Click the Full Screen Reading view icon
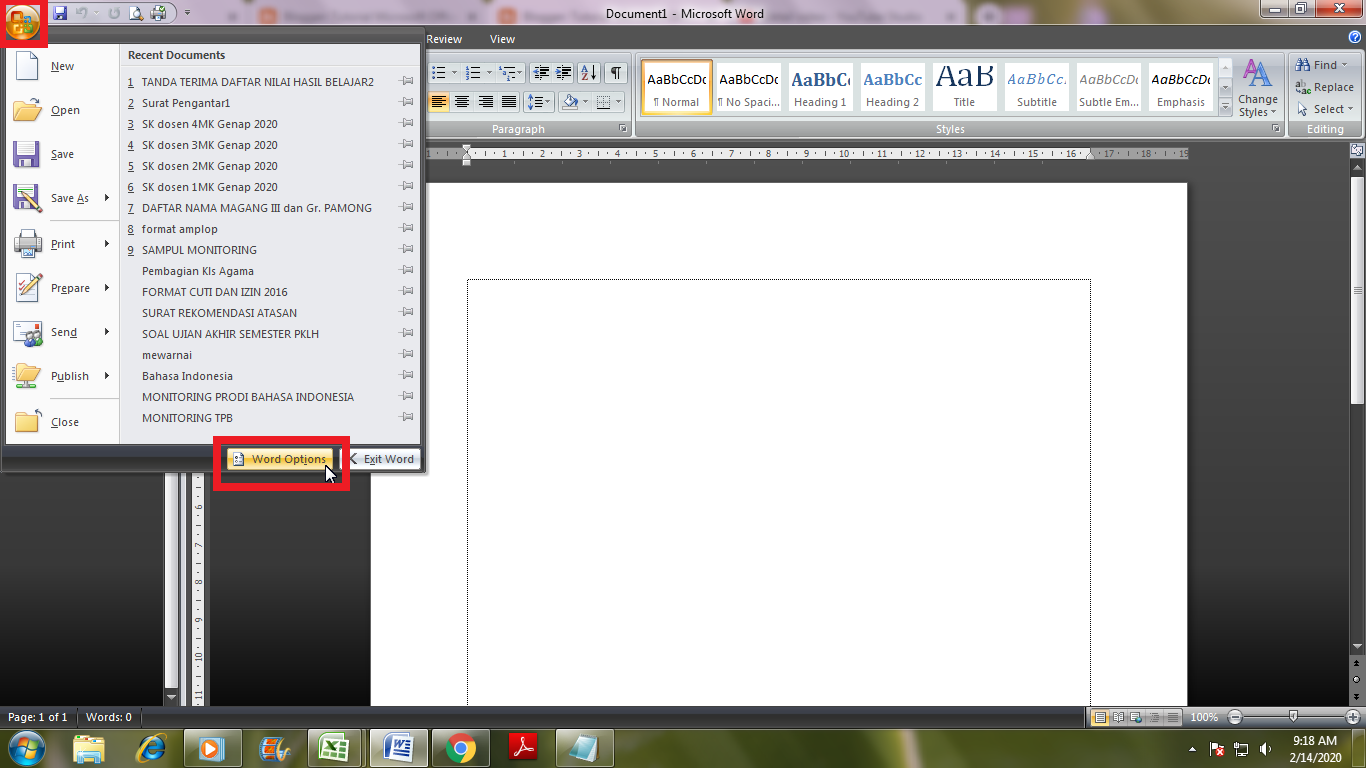This screenshot has height=768, width=1366. (x=1118, y=717)
